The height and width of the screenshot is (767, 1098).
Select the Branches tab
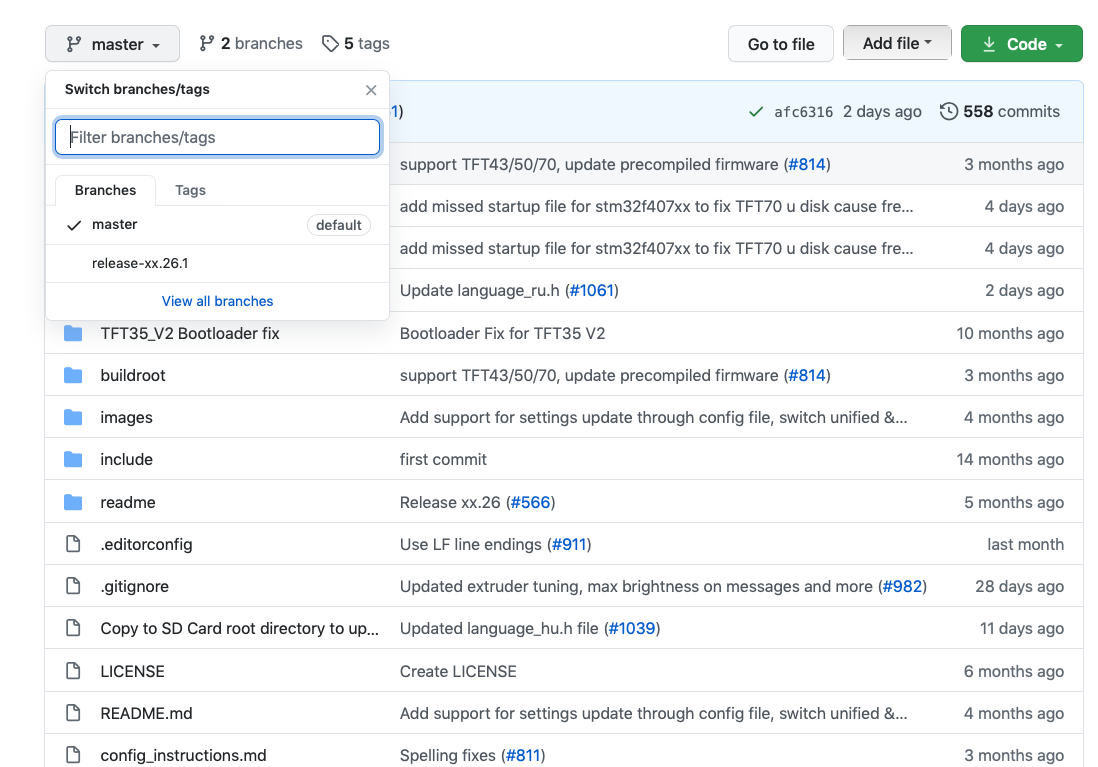click(x=106, y=191)
